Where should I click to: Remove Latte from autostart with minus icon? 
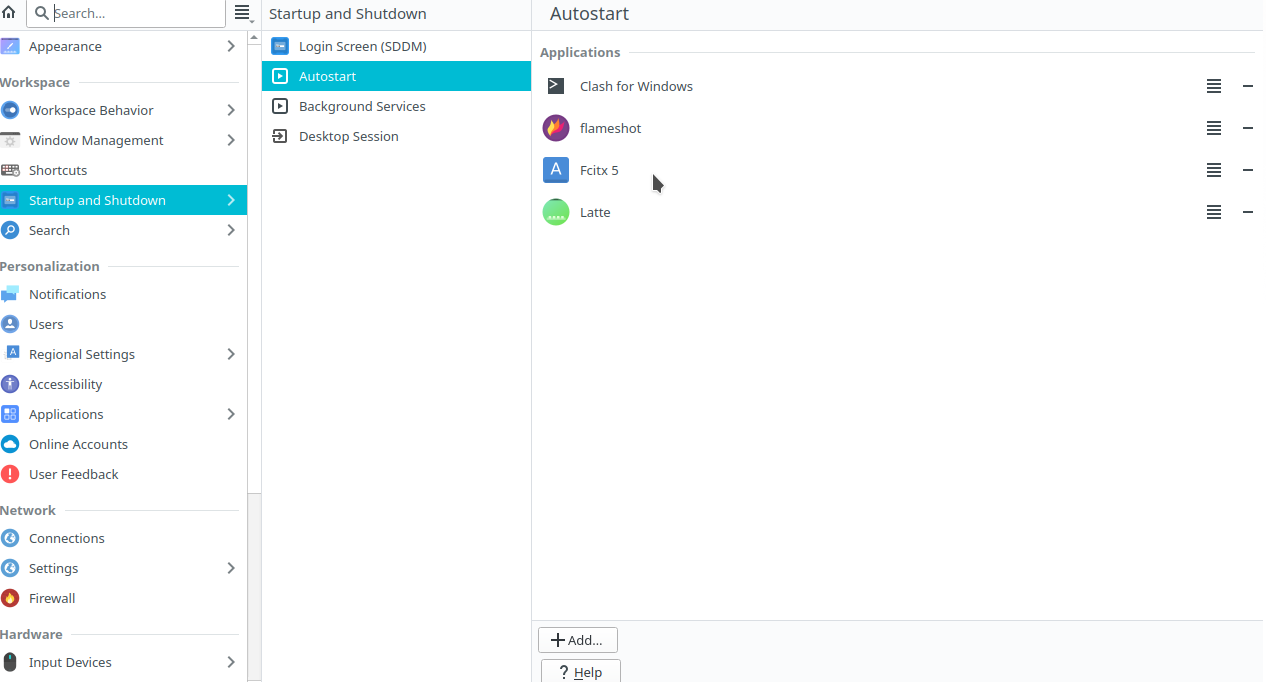(x=1247, y=212)
